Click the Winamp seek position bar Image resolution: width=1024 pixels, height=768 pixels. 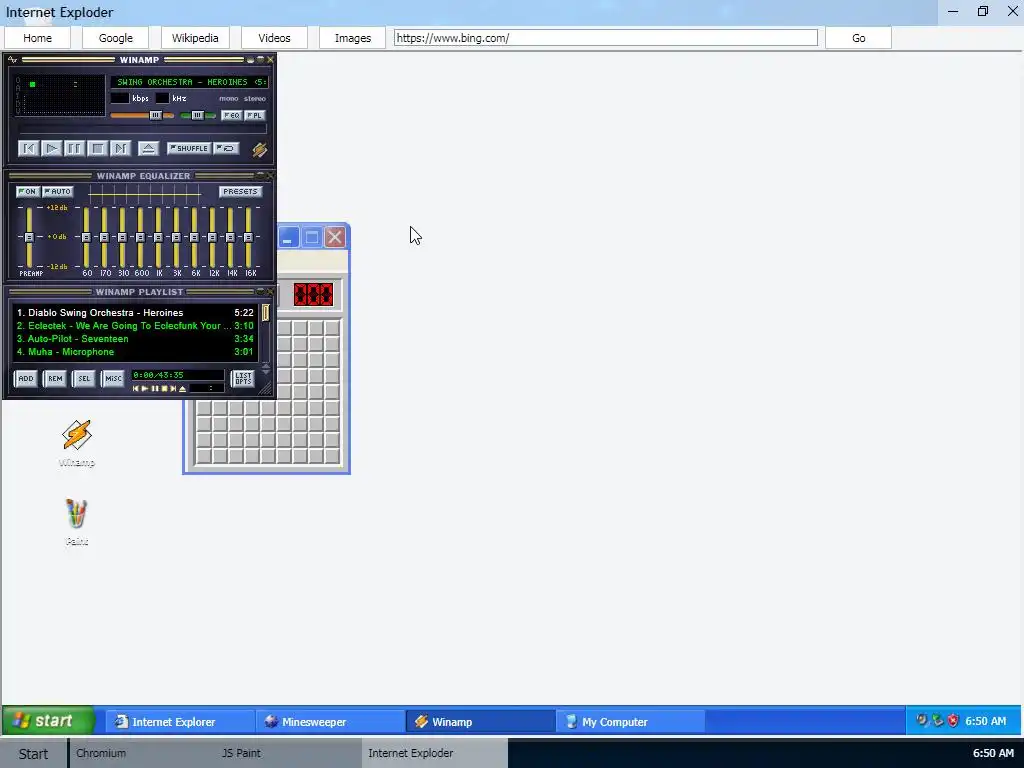tap(141, 129)
